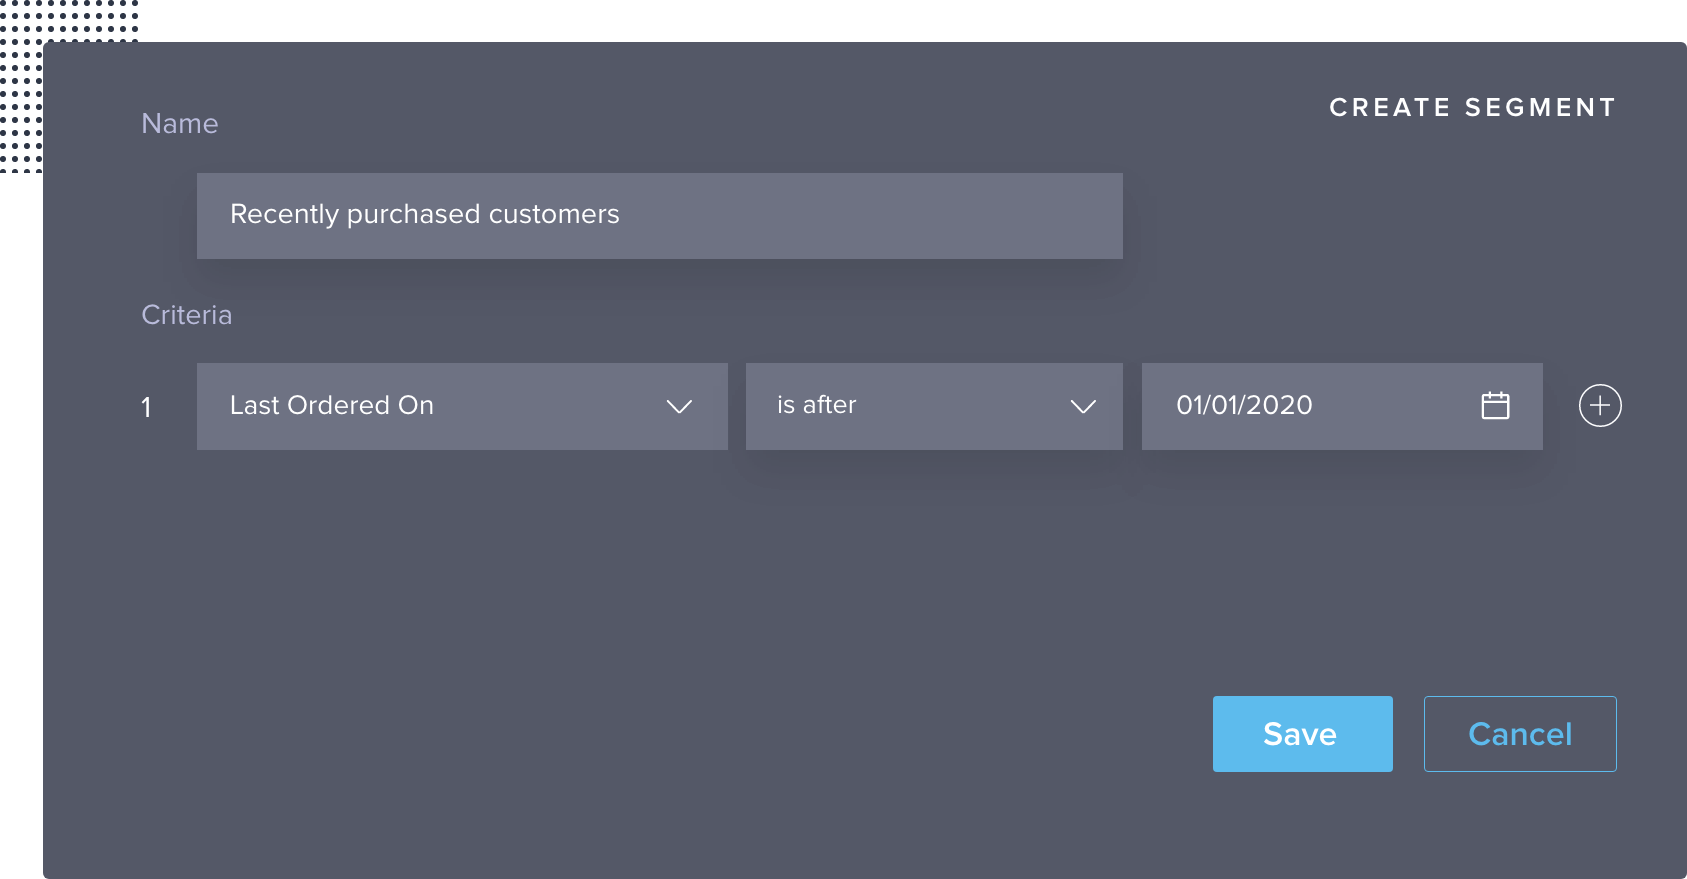Click criteria row number 1

pos(146,407)
